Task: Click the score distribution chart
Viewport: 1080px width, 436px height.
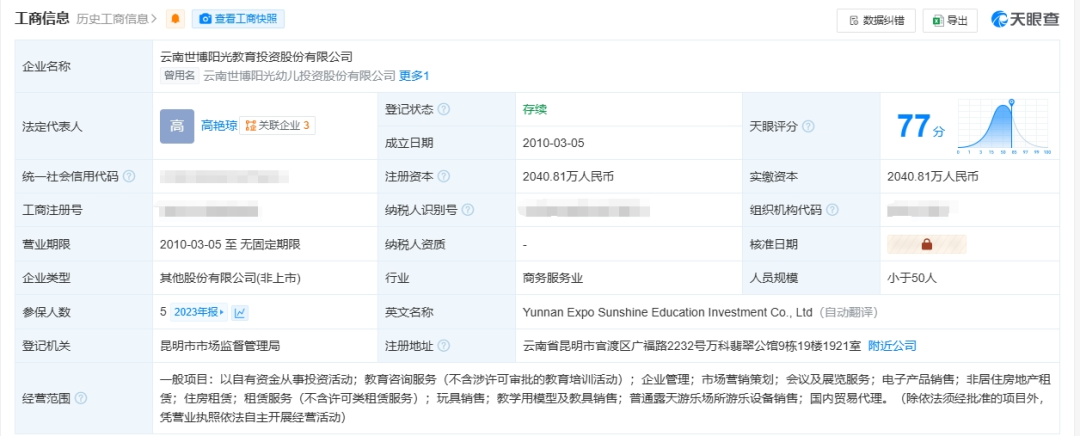Action: [x=1004, y=127]
